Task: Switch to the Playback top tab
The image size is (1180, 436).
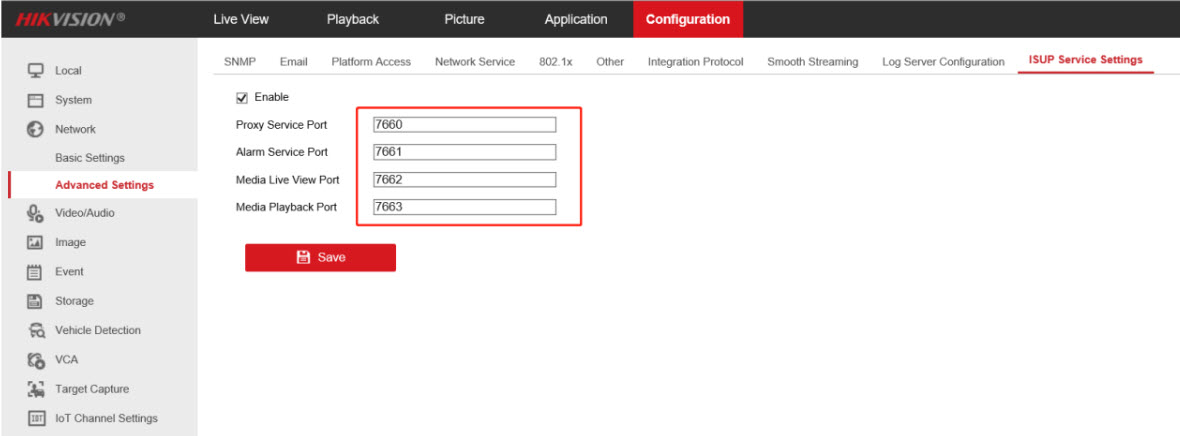Action: [x=352, y=19]
